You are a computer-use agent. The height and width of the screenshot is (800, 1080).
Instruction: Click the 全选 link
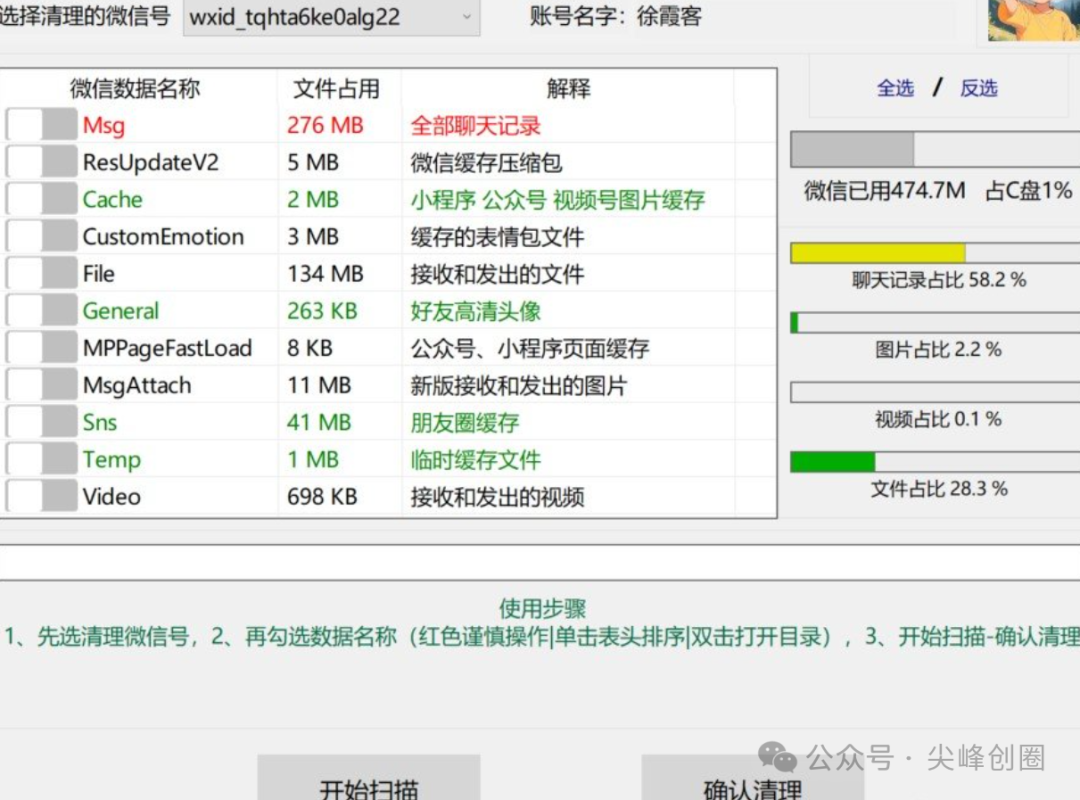895,88
